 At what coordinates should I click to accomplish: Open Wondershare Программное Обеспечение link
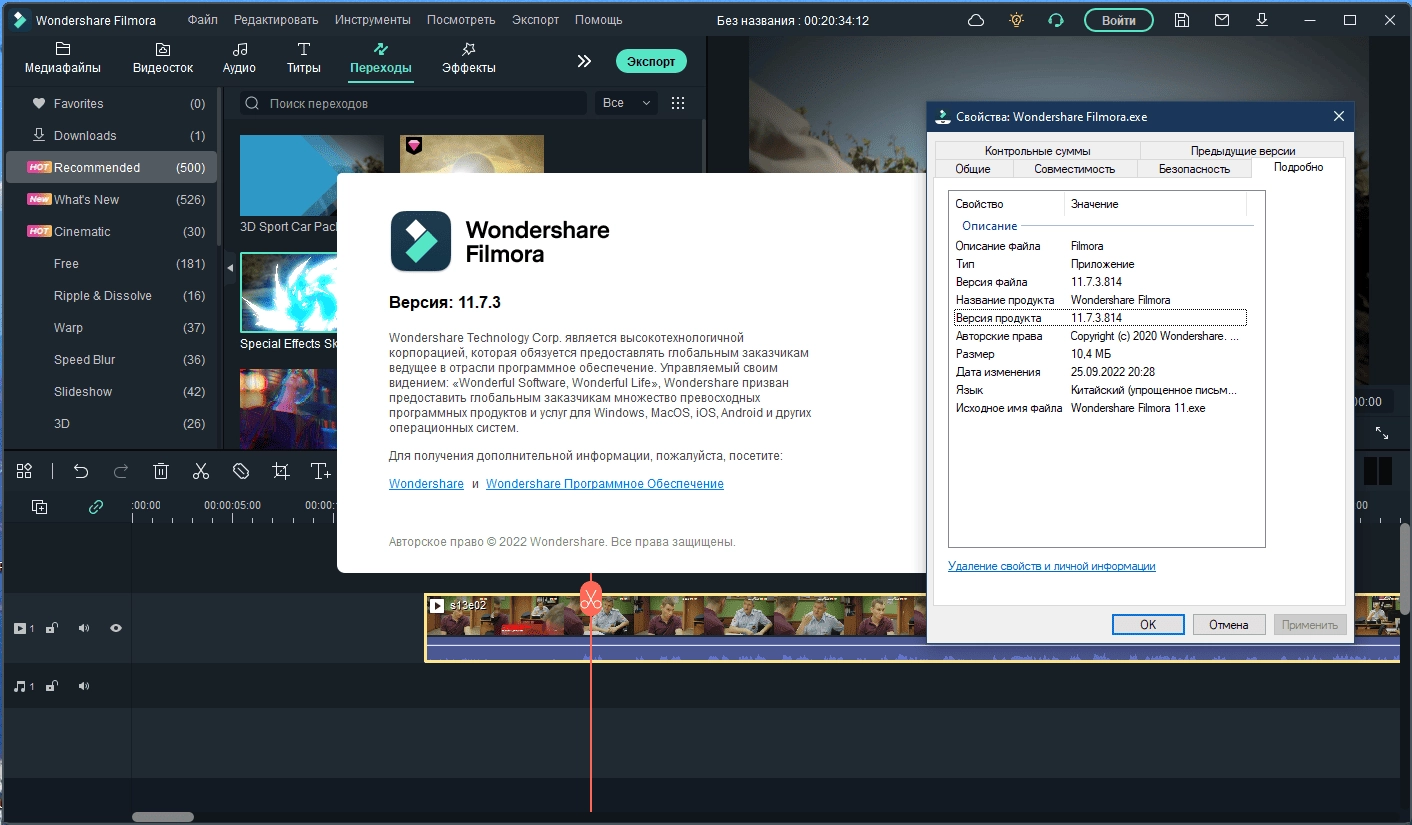coord(605,484)
